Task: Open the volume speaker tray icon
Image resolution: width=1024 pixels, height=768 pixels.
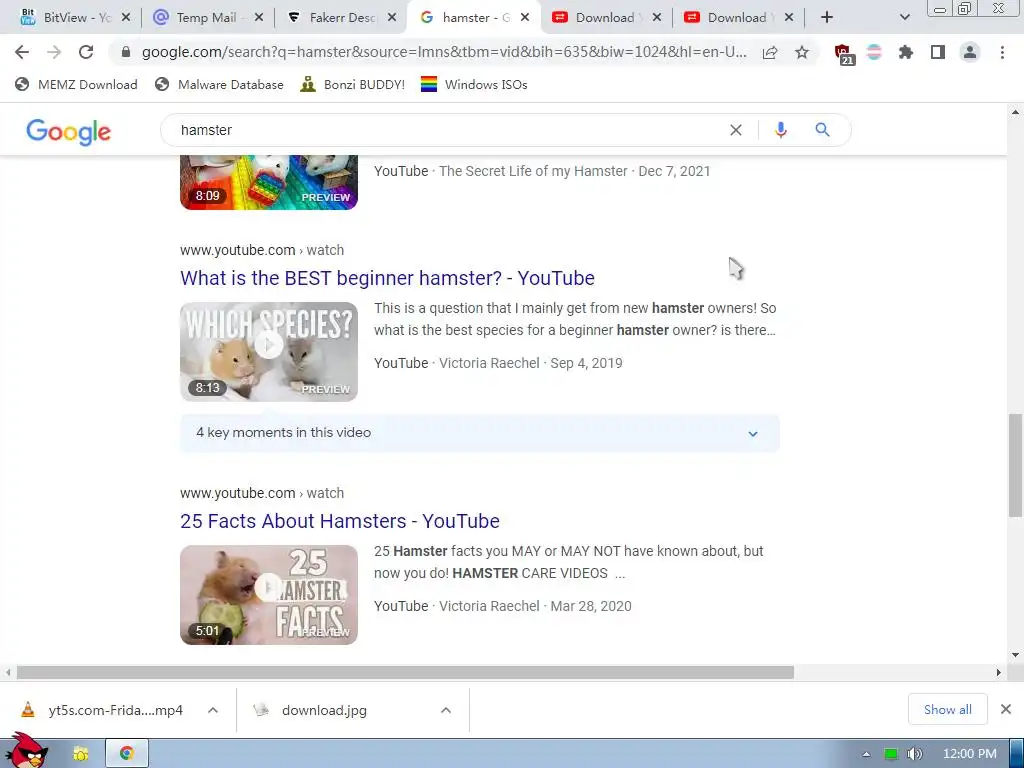Action: pos(915,754)
